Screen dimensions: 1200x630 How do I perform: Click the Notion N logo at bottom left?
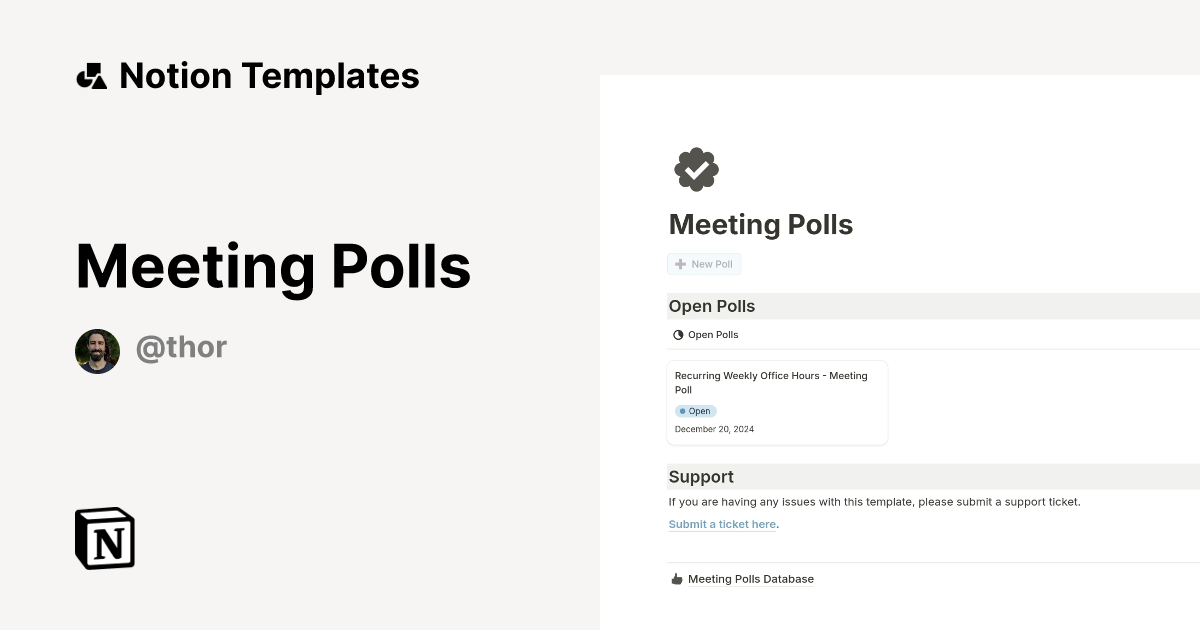(104, 538)
